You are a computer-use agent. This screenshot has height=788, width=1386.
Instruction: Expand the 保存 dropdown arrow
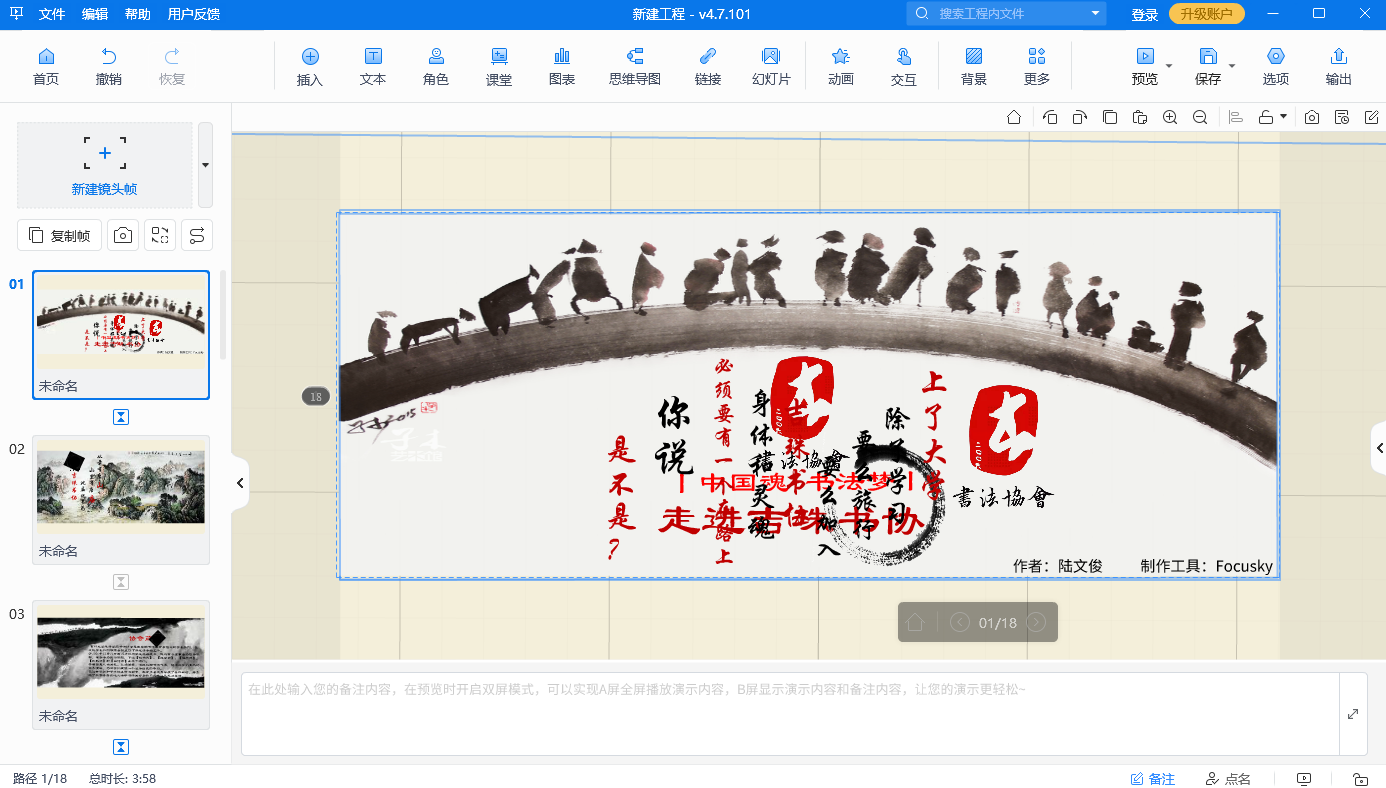pyautogui.click(x=1232, y=66)
